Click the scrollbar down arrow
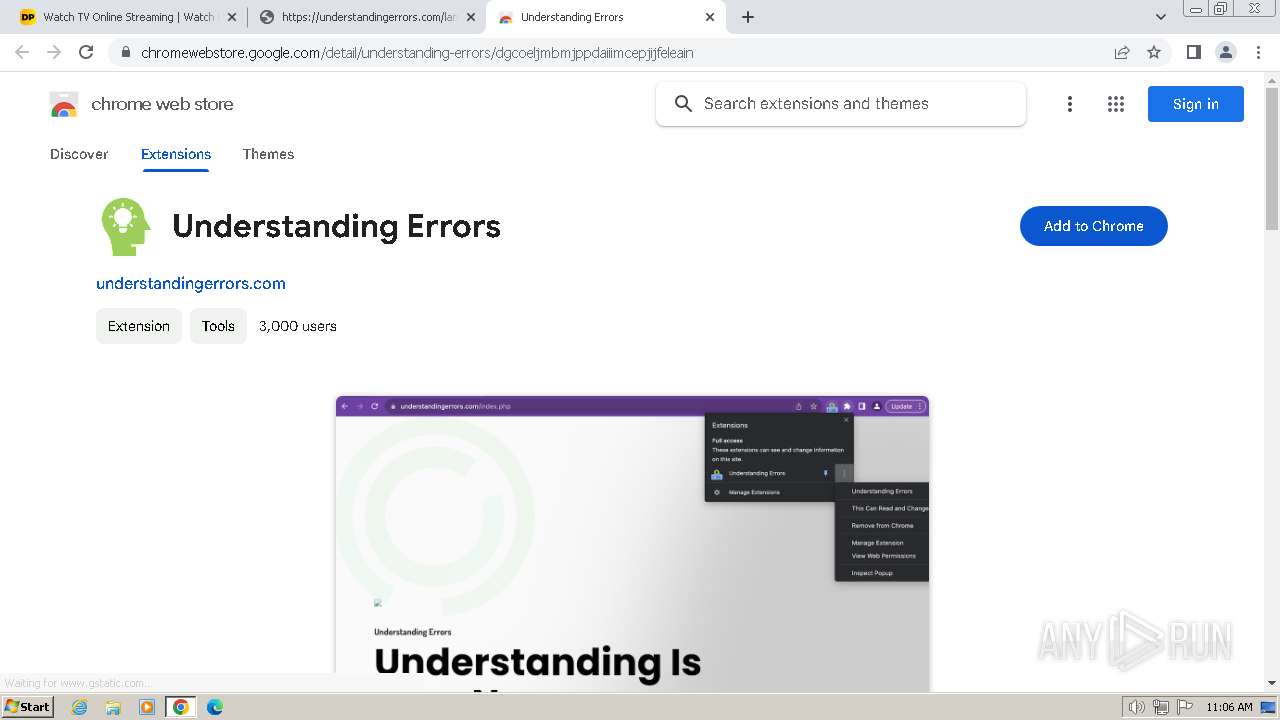This screenshot has height=720, width=1280. pyautogui.click(x=1272, y=683)
